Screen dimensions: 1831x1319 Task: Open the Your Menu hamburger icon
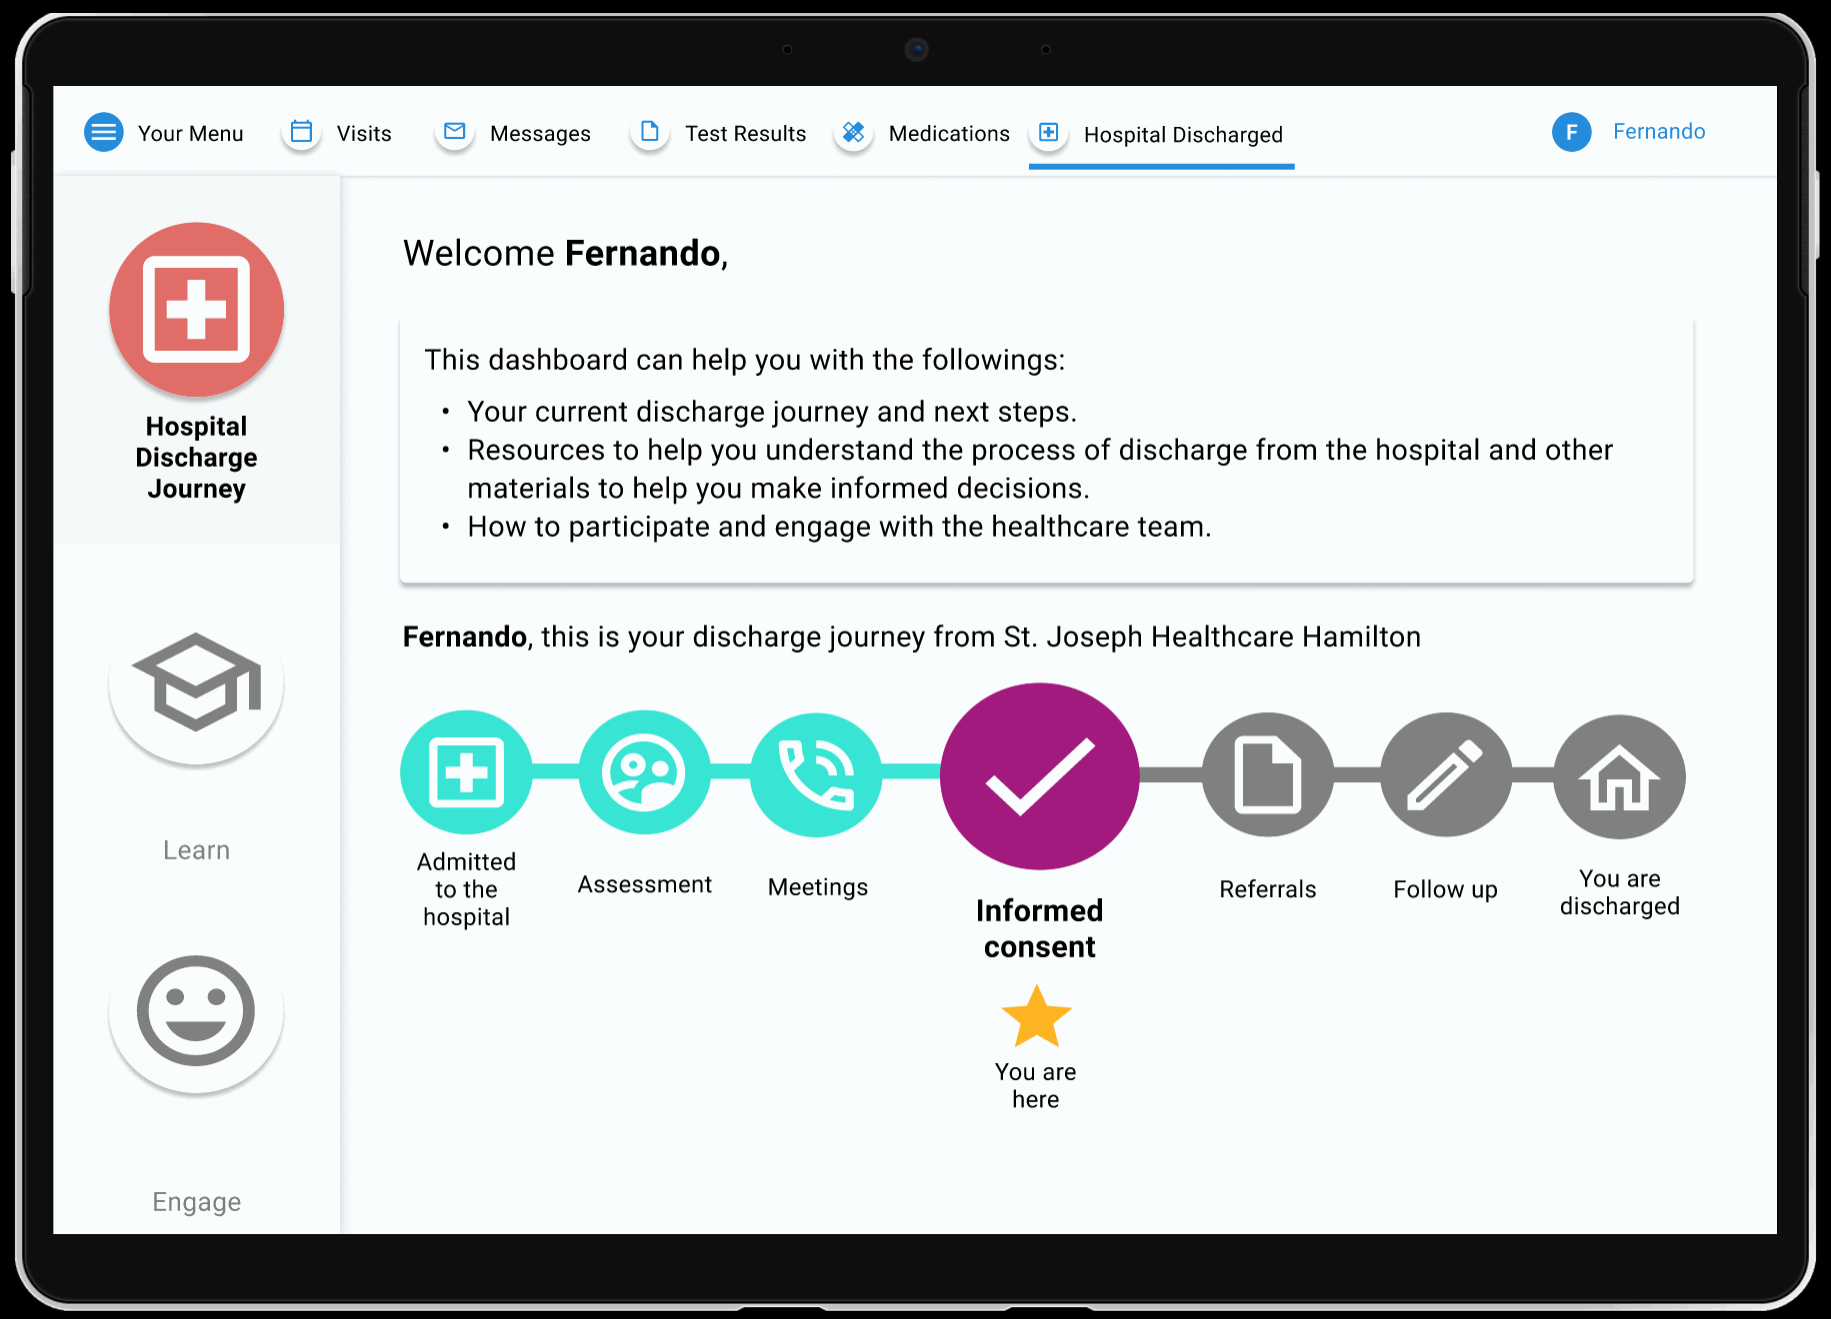click(103, 132)
